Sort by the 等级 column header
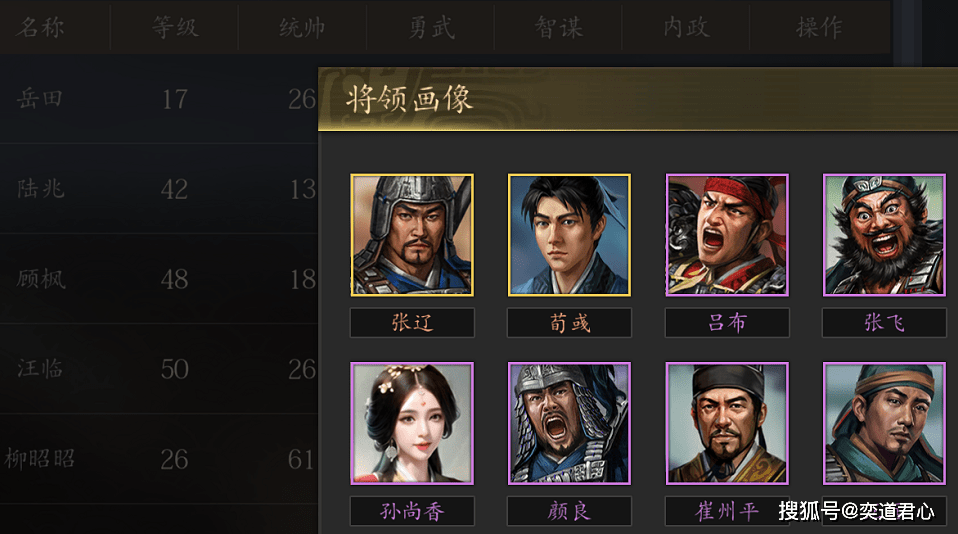This screenshot has width=958, height=534. point(175,27)
